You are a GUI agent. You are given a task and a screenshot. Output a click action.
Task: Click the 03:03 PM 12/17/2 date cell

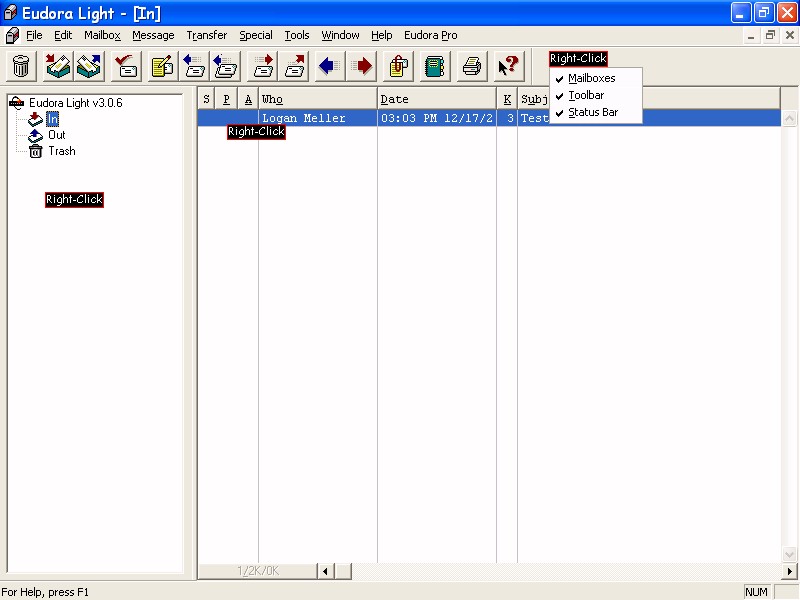click(x=437, y=118)
